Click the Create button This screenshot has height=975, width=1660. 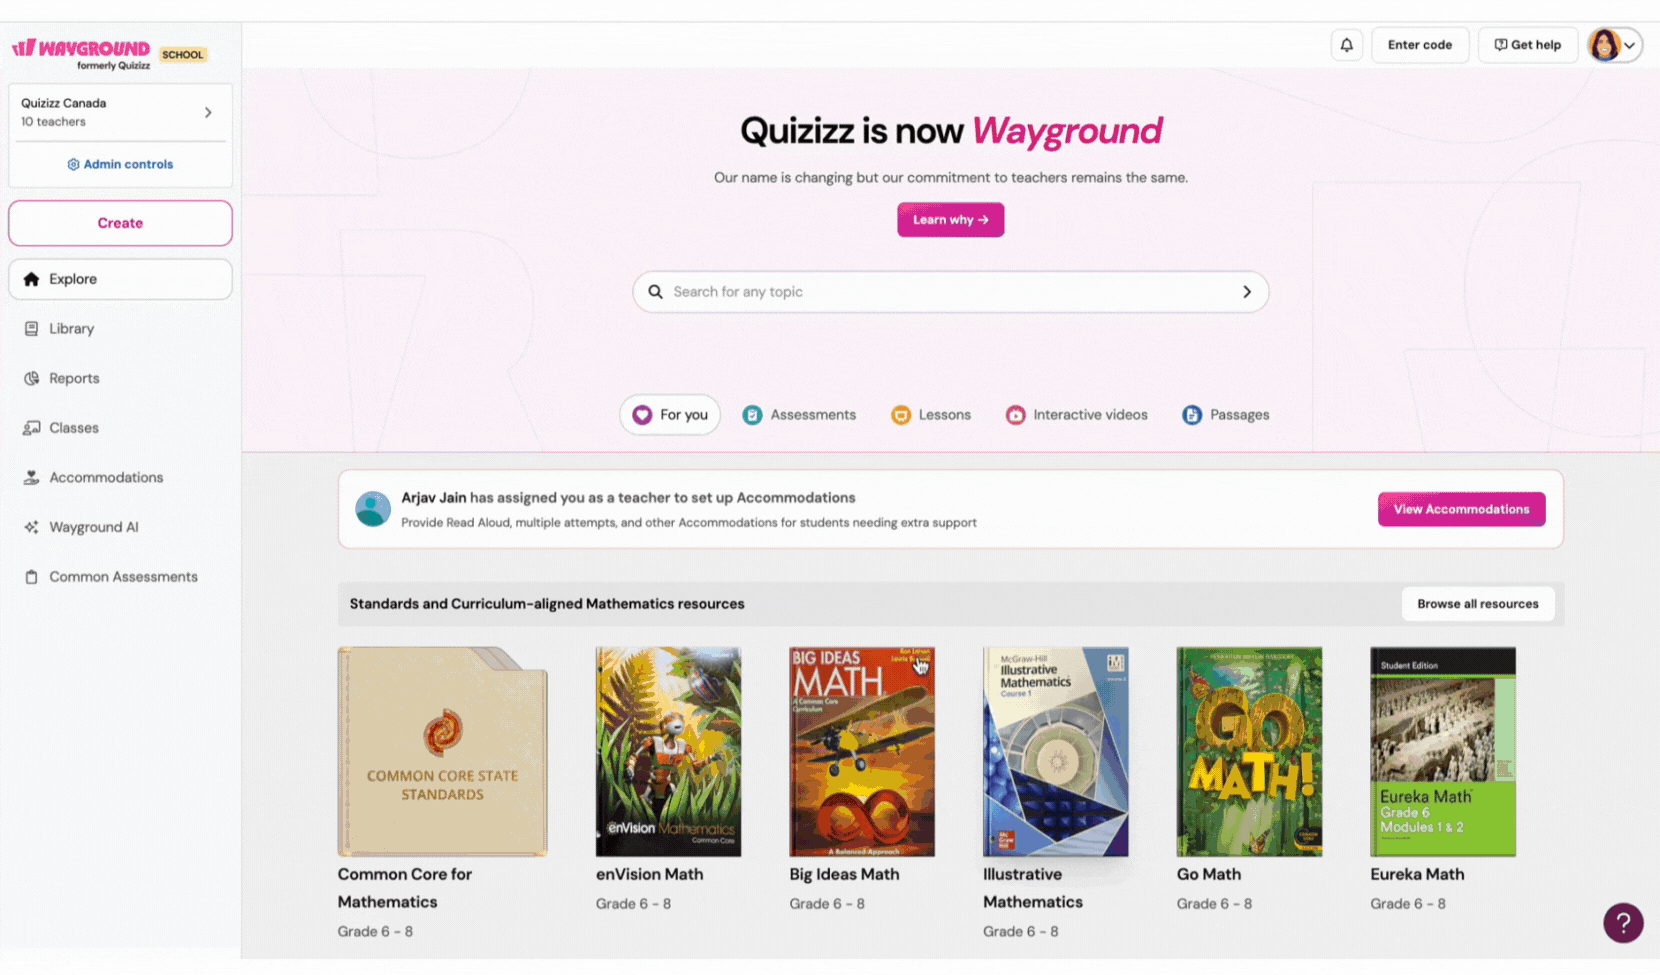point(120,223)
